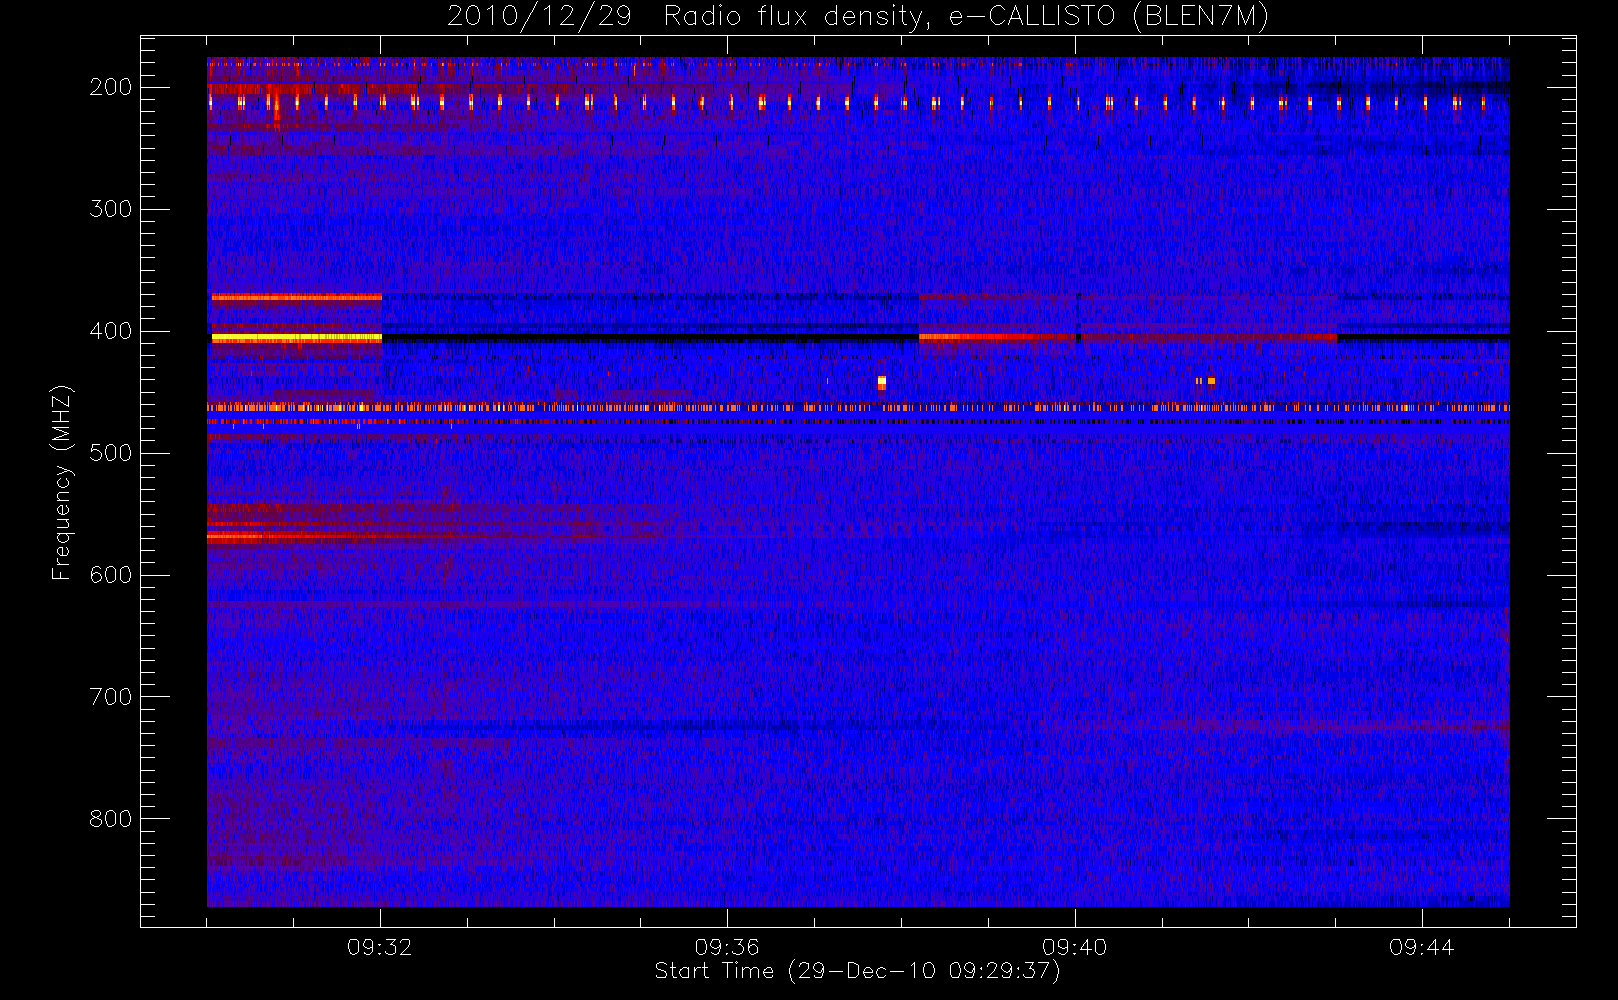Click the 400 frequency tick label
This screenshot has width=1618, height=1000.
(110, 331)
